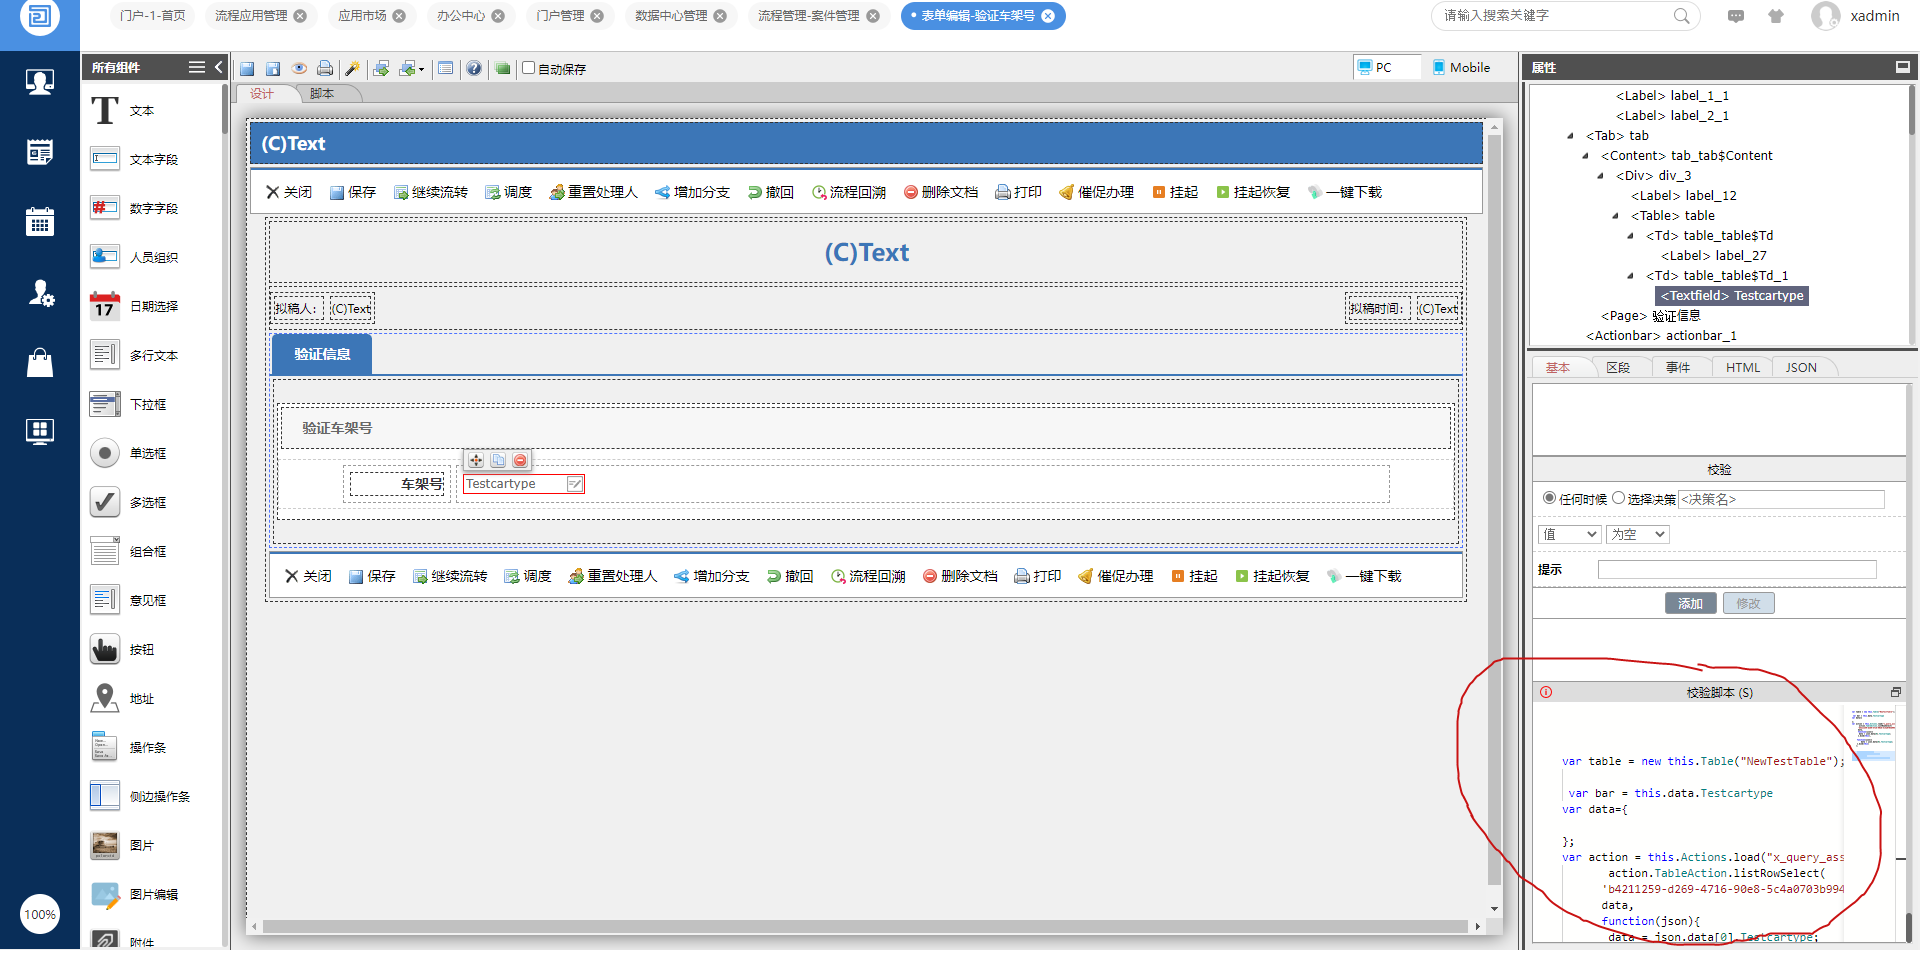Click the green-arrow export icon left of the import icon
Screen dimensions: 1920x969
point(381,69)
